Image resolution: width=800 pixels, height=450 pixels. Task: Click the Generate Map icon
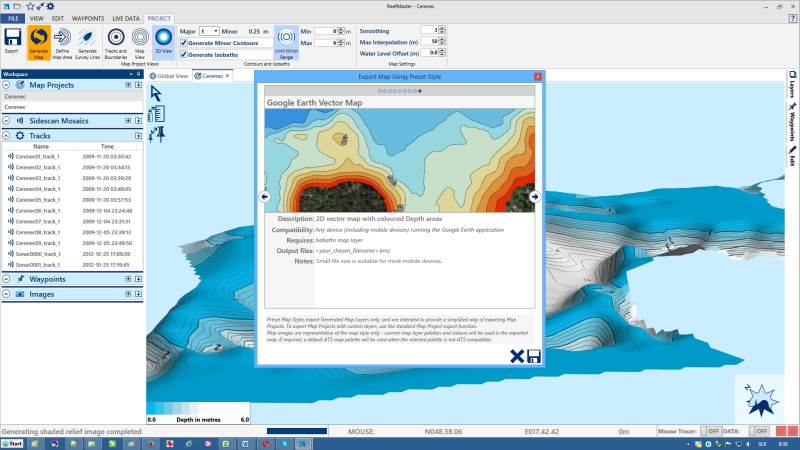point(38,42)
